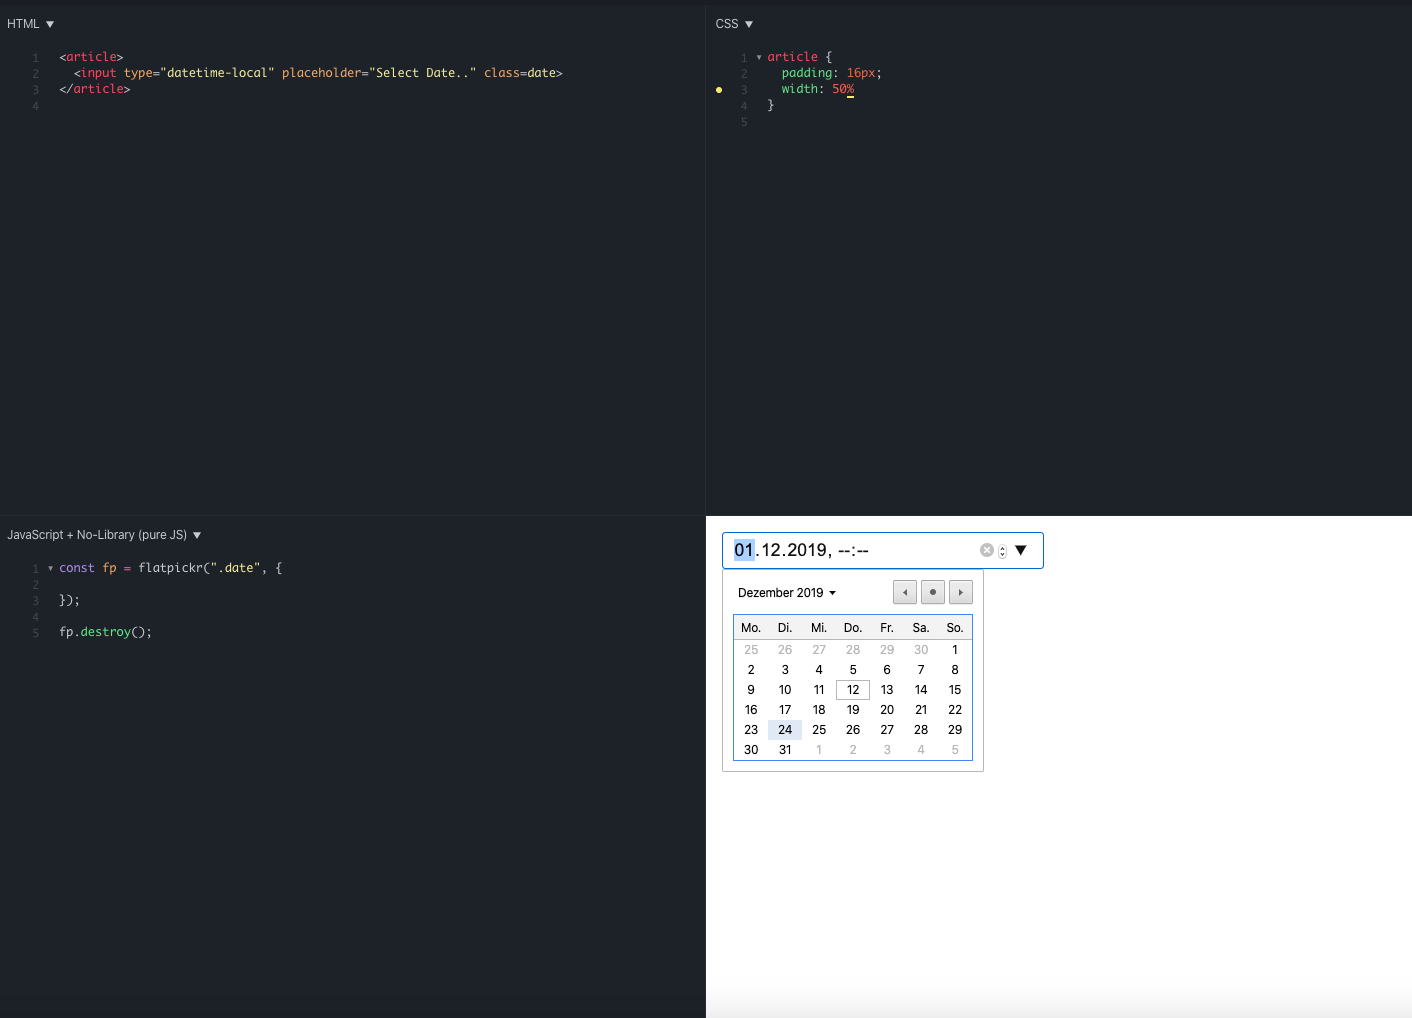Screen dimensions: 1412x1018
Task: Click the previous month arrow in the calendar
Action: pyautogui.click(x=904, y=592)
